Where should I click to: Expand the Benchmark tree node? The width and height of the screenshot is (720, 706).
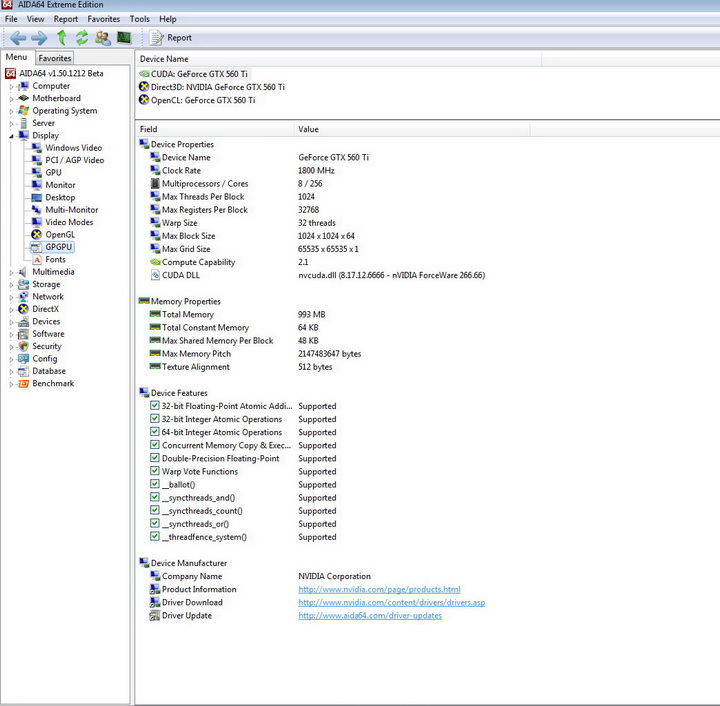click(x=11, y=384)
